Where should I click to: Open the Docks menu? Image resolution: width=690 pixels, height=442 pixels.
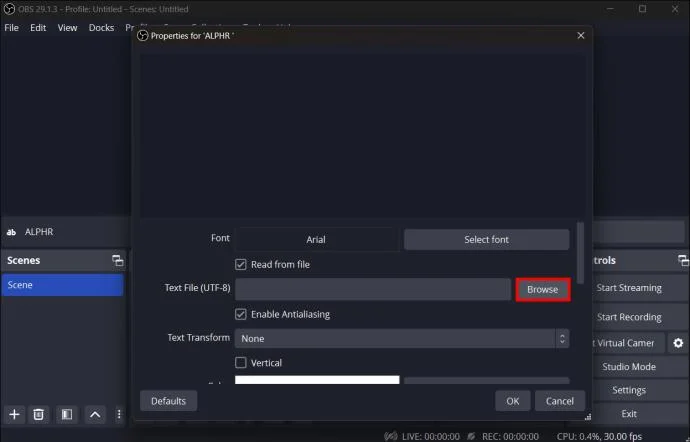click(101, 27)
